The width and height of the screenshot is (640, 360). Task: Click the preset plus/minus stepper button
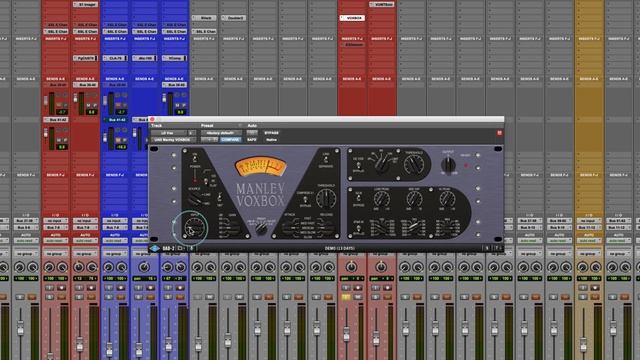[209, 140]
